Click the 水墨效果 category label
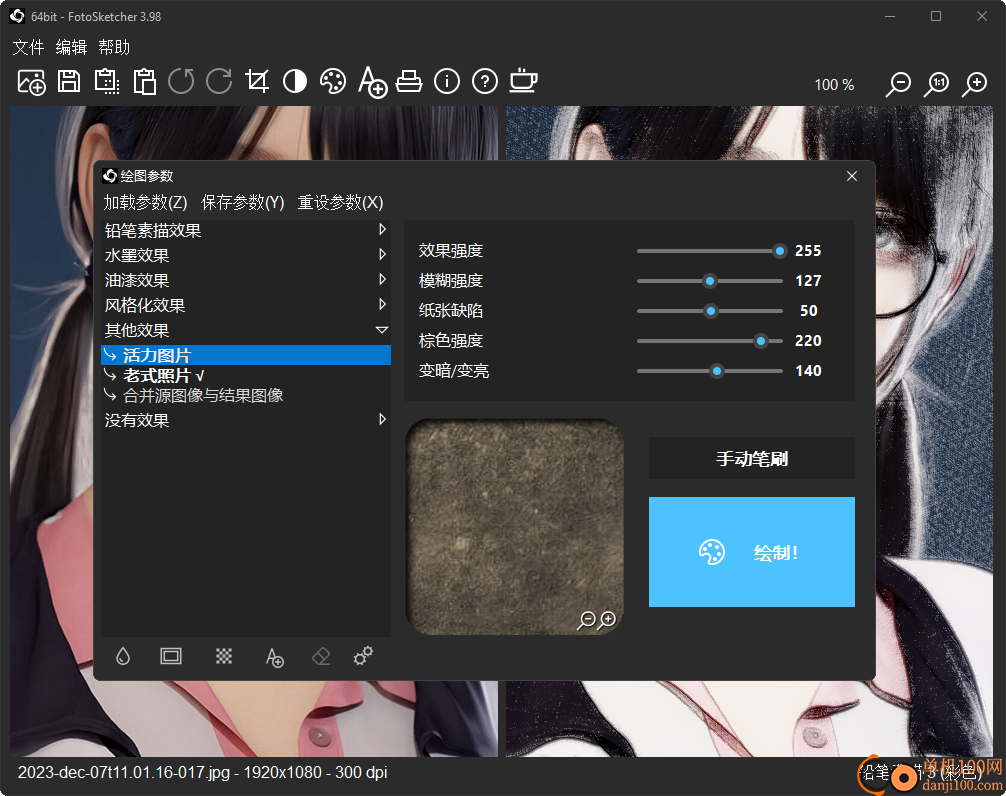Viewport: 1006px width, 796px height. coord(137,255)
